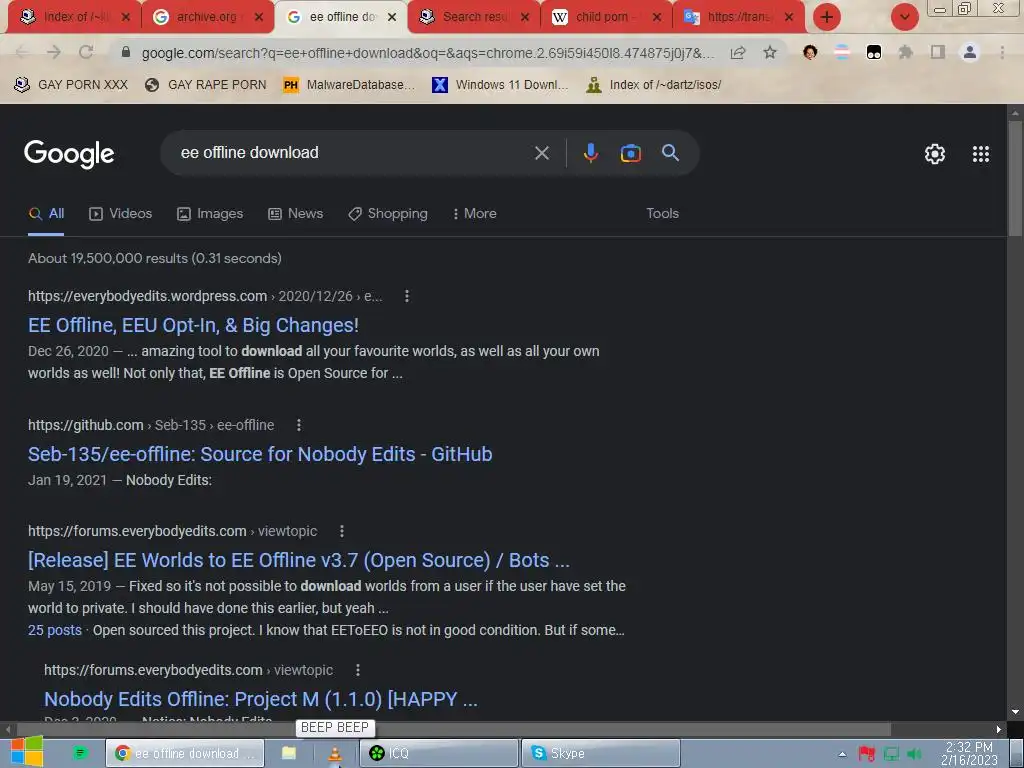Select the Videos search filter

(x=121, y=214)
